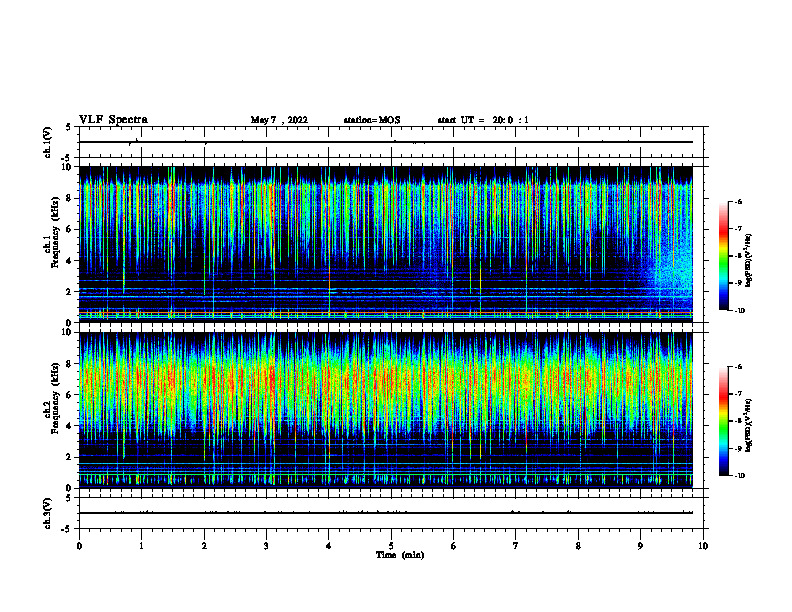This screenshot has width=792, height=612.
Task: Click the "7" minute tick label on time axis
Action: [516, 546]
